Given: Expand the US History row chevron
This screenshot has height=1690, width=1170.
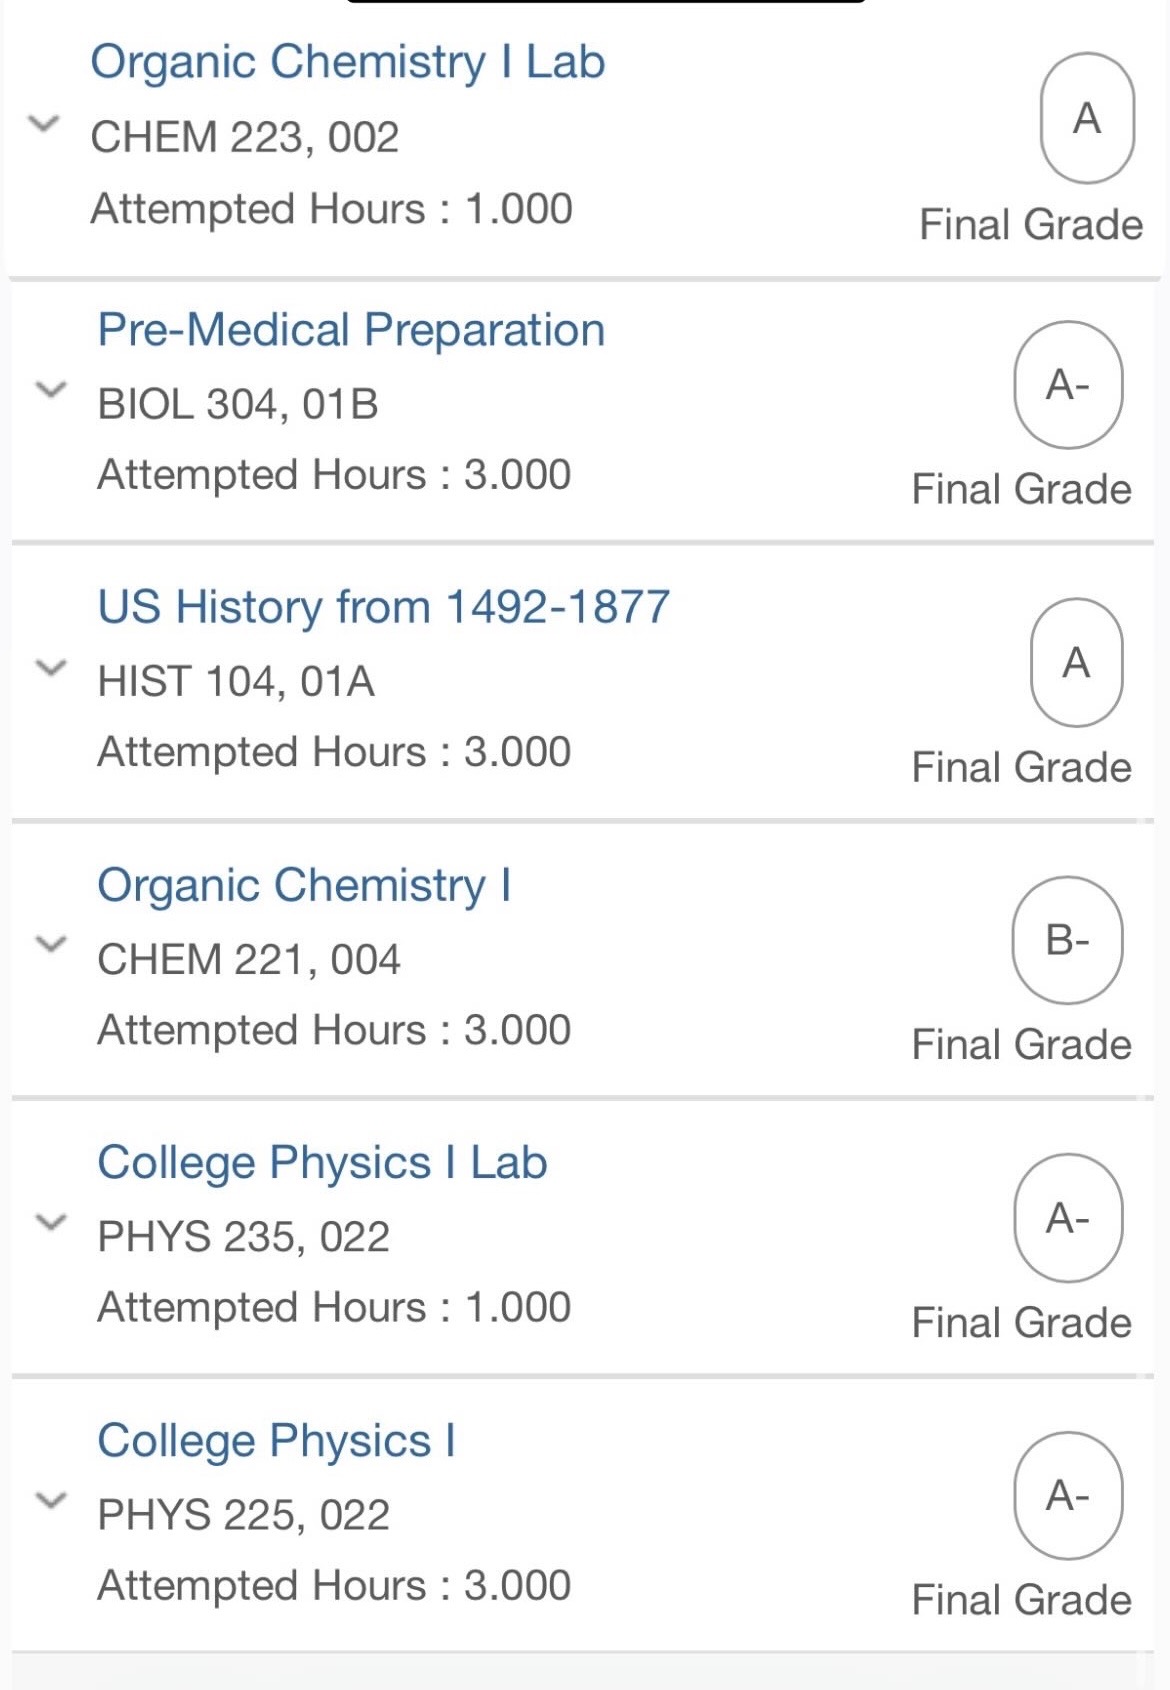Looking at the screenshot, I should pos(51,667).
